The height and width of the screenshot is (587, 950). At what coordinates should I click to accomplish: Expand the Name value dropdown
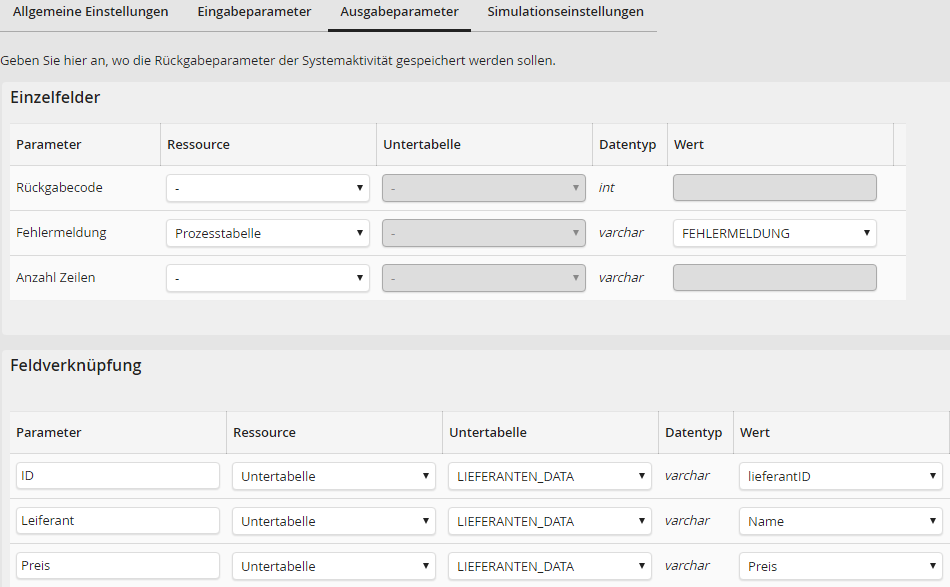(840, 521)
